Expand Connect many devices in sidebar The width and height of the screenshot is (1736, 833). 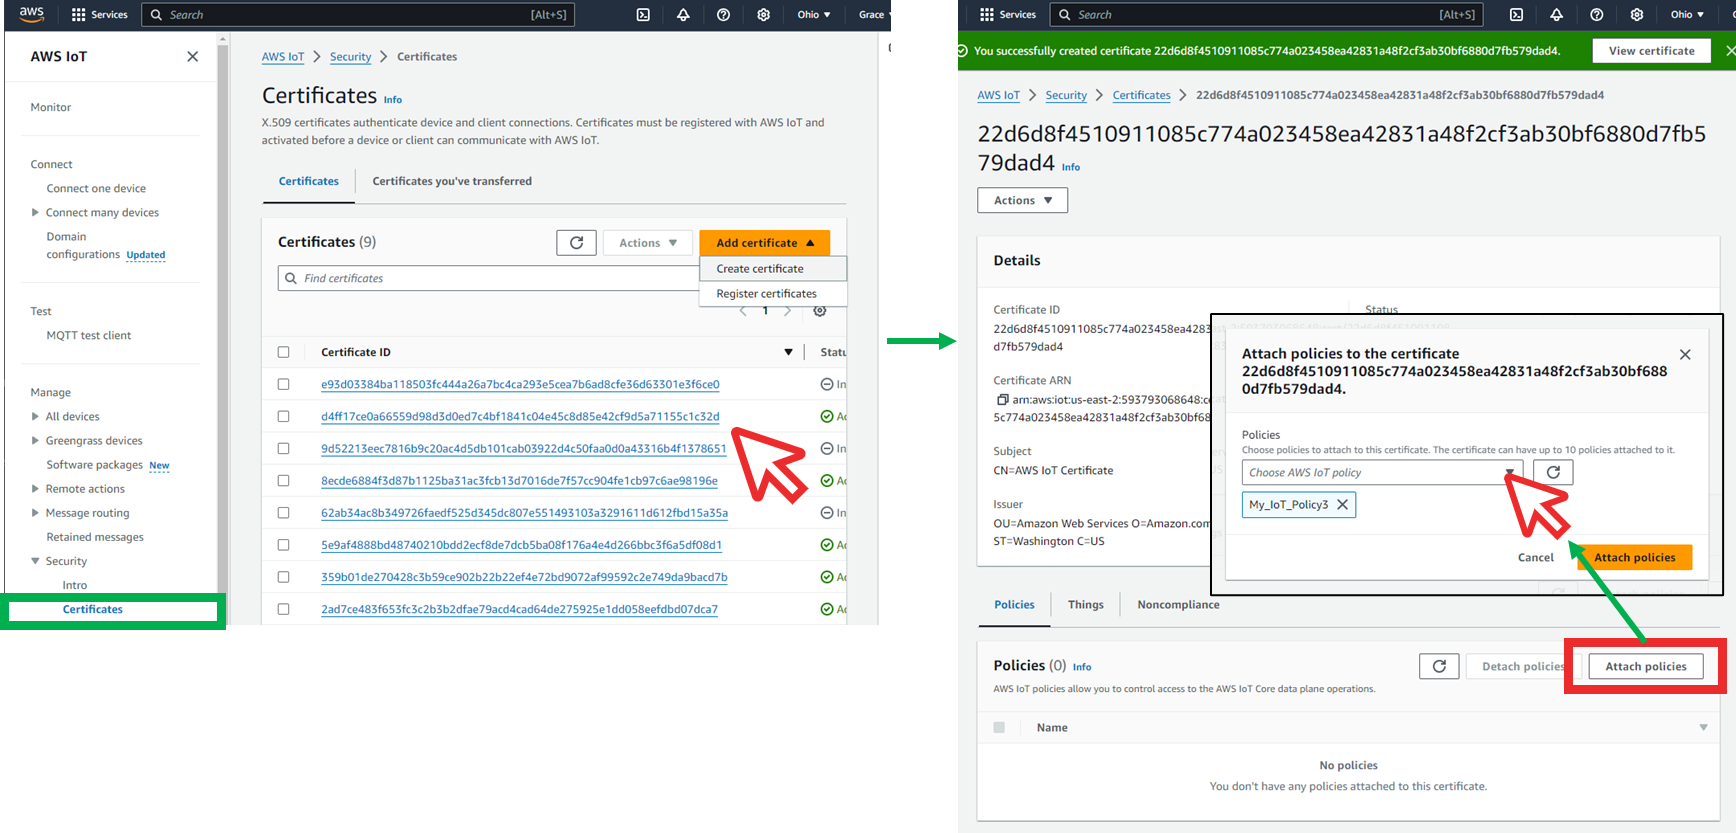(x=35, y=212)
